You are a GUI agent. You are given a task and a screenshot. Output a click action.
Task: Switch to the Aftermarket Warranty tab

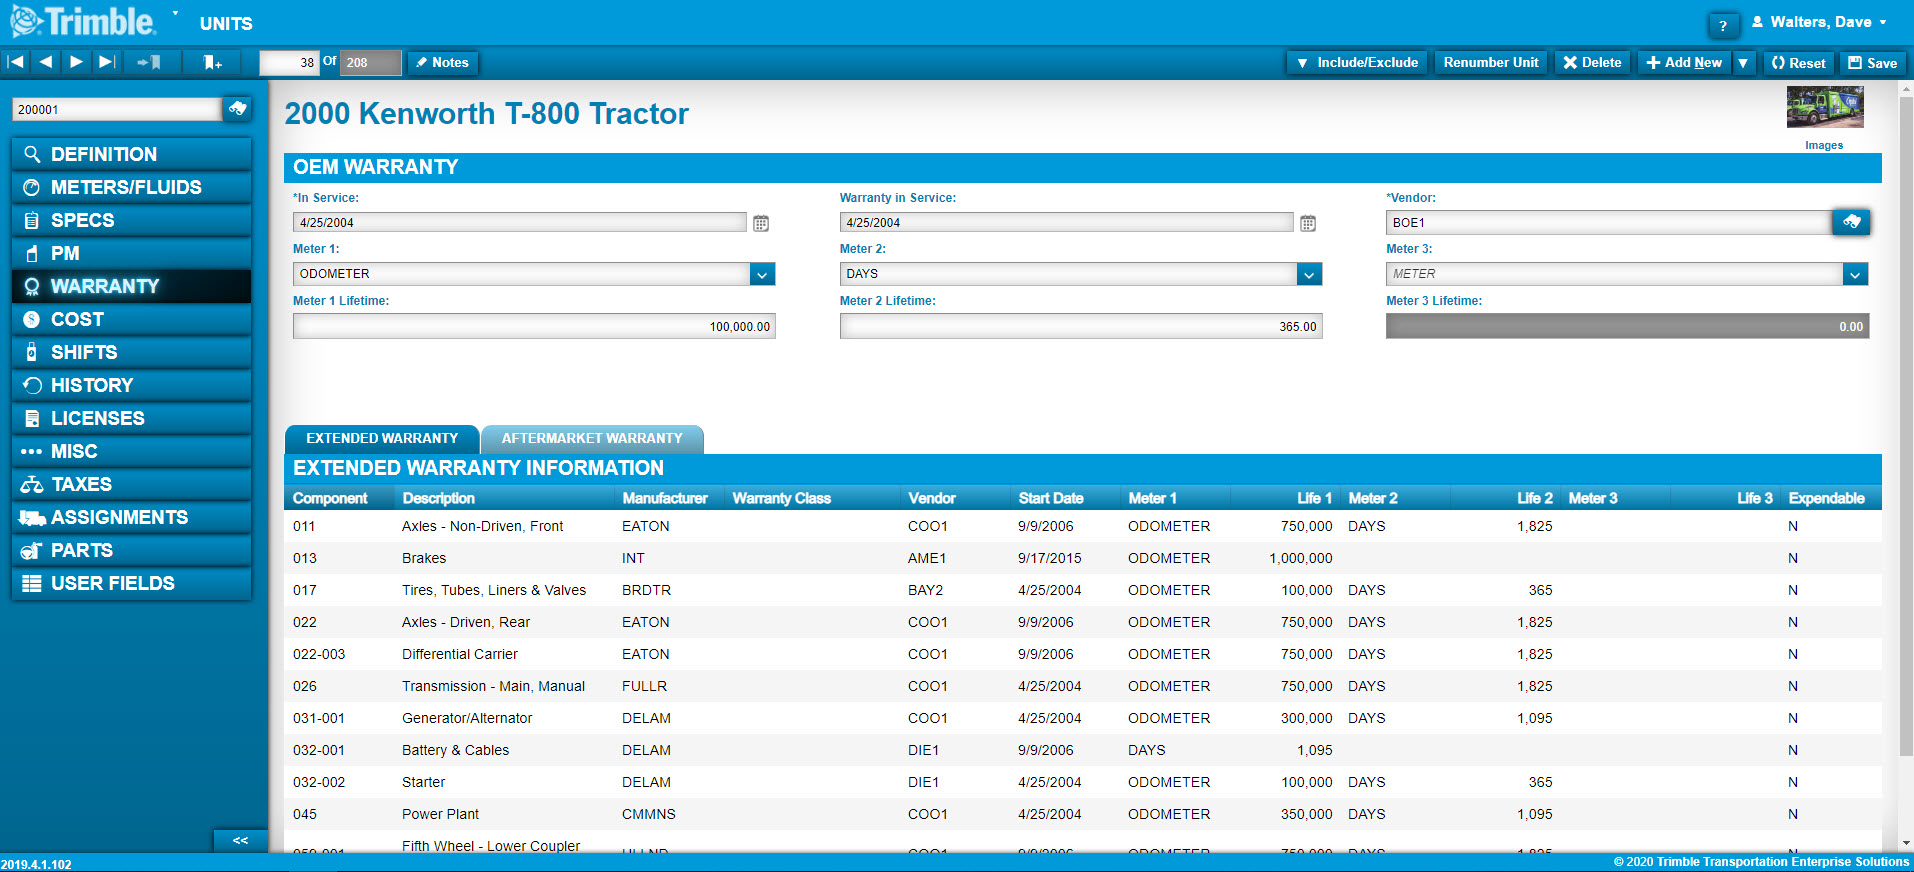(x=592, y=439)
